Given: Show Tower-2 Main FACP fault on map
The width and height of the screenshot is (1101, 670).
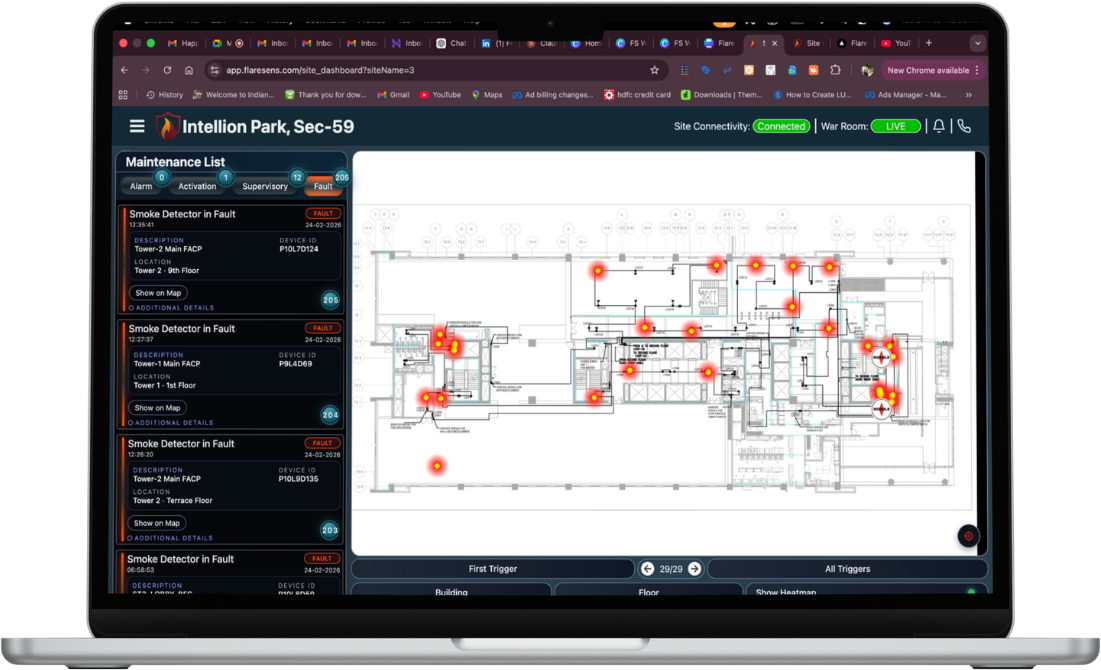Looking at the screenshot, I should pos(157,292).
